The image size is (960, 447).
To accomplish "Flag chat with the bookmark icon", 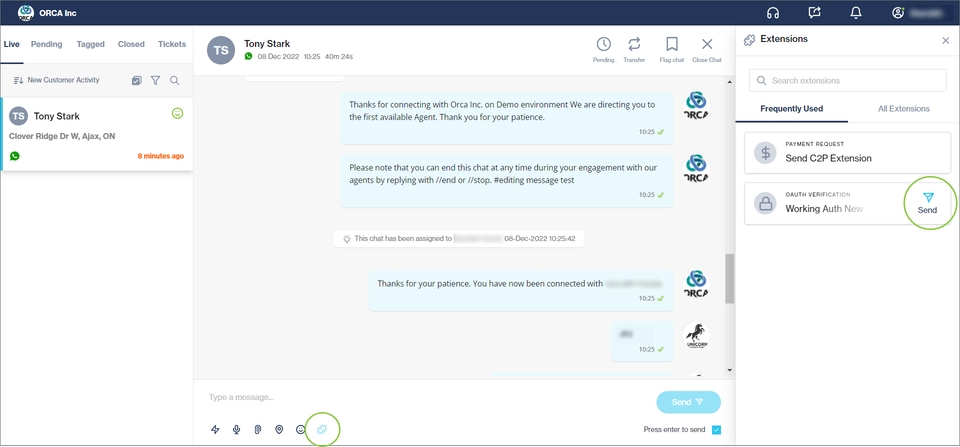I will tap(672, 49).
